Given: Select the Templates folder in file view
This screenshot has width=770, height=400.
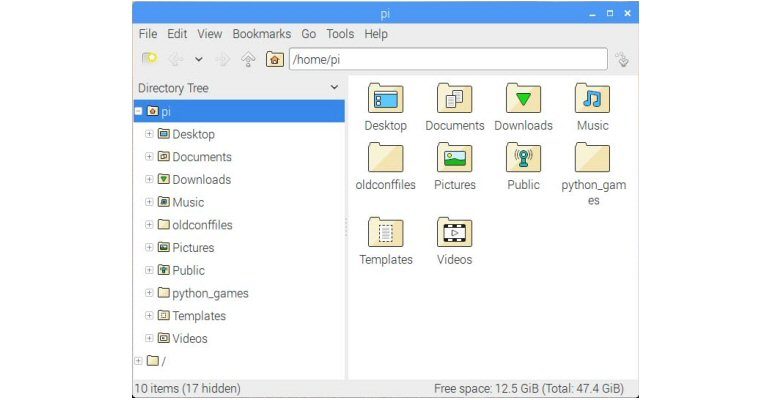Looking at the screenshot, I should pyautogui.click(x=385, y=233).
